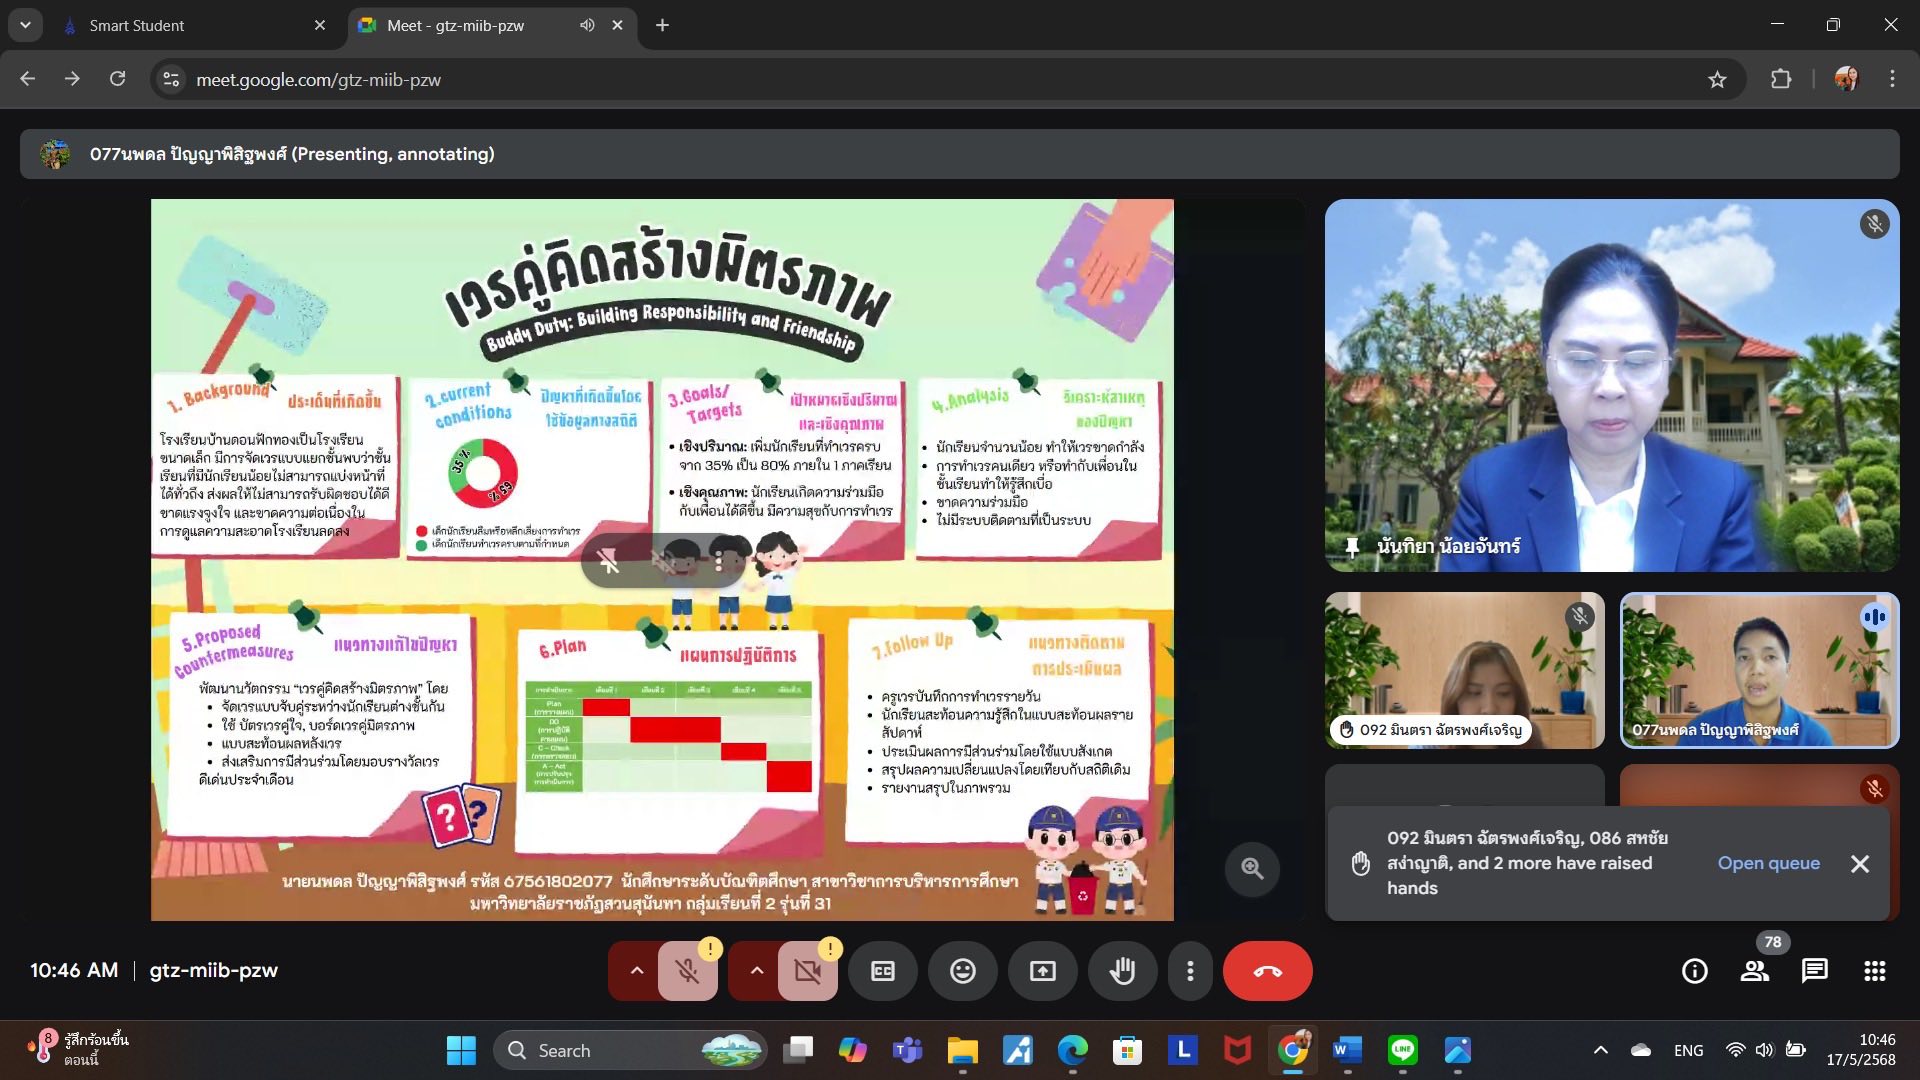Open overlay three-dot options on presentation

[x=718, y=562]
